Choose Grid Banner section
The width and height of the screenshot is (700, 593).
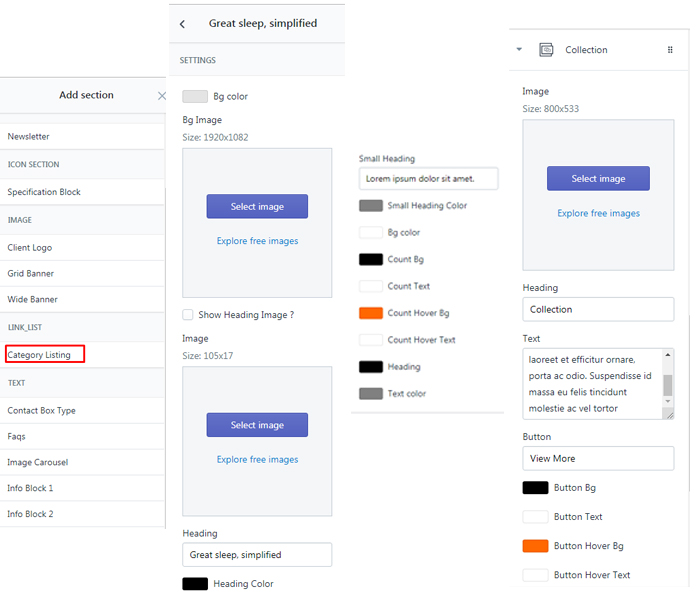point(30,273)
